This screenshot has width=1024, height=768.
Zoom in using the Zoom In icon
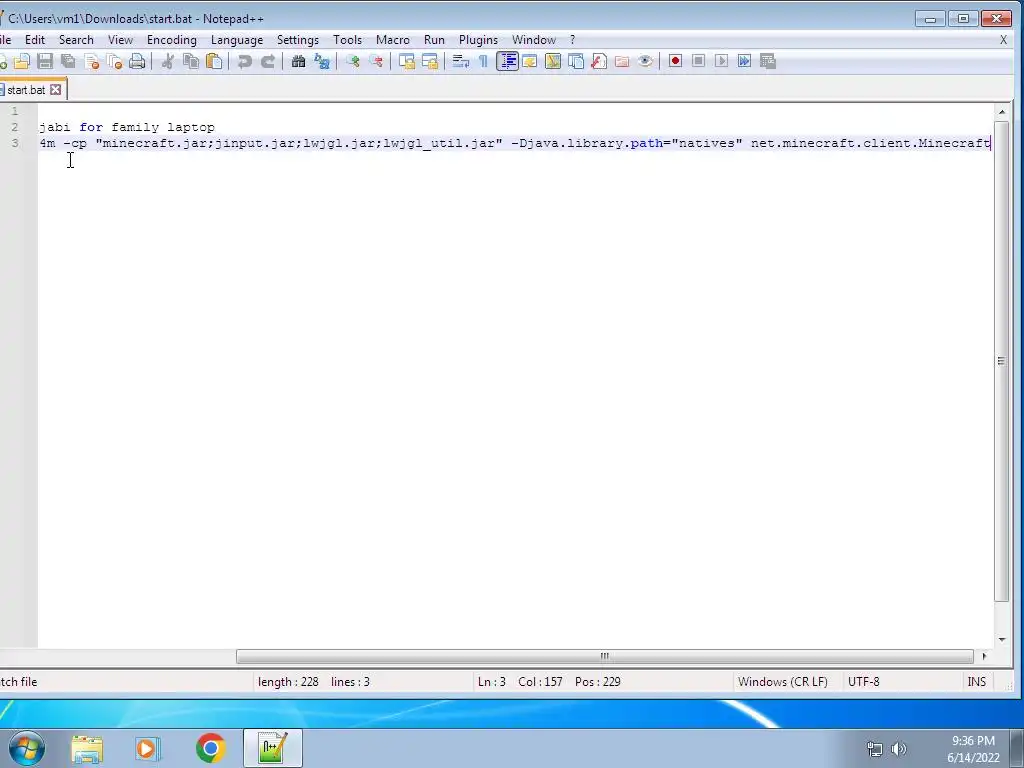tap(353, 61)
